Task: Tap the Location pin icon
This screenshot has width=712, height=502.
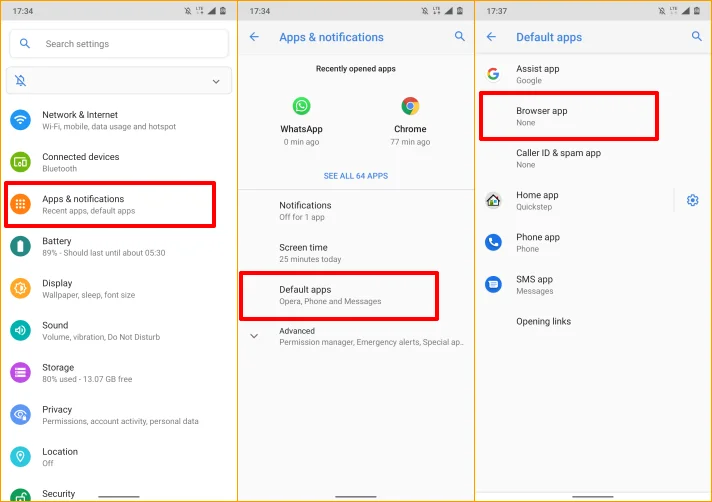Action: click(x=20, y=457)
